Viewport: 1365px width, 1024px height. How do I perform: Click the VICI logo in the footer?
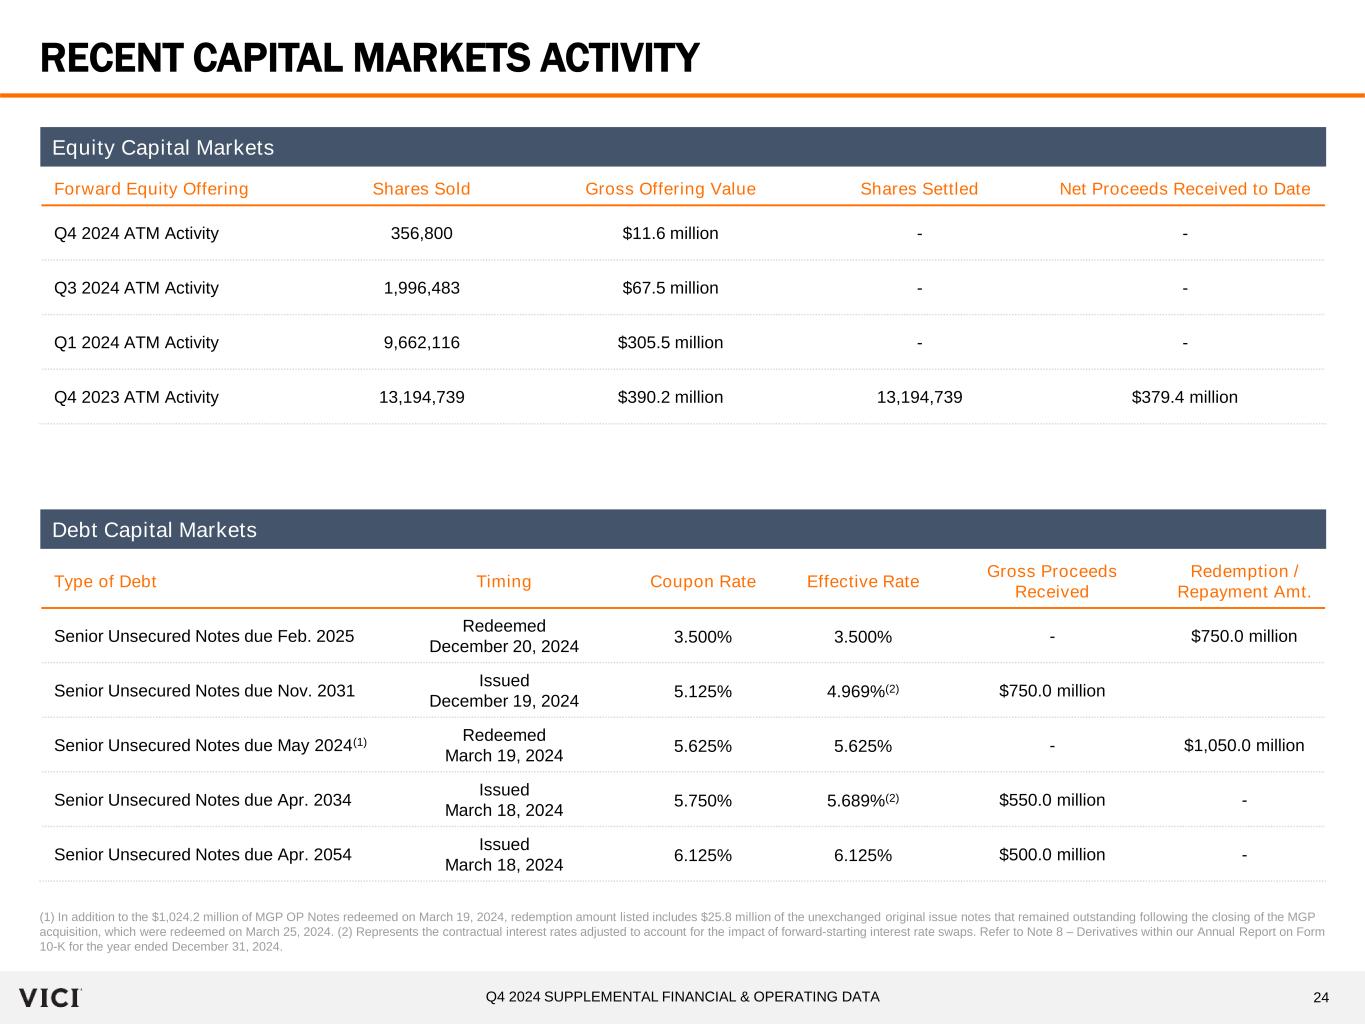point(50,997)
